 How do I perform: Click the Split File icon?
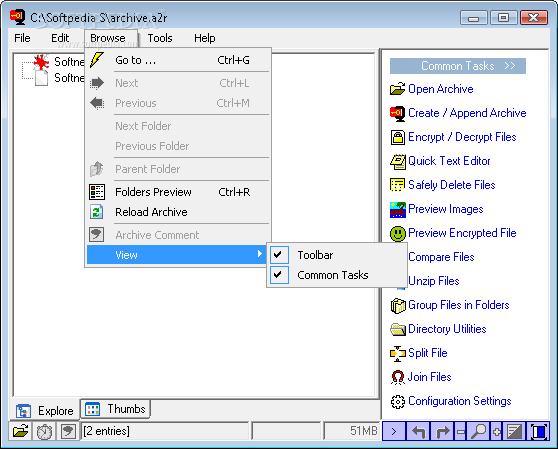point(398,354)
